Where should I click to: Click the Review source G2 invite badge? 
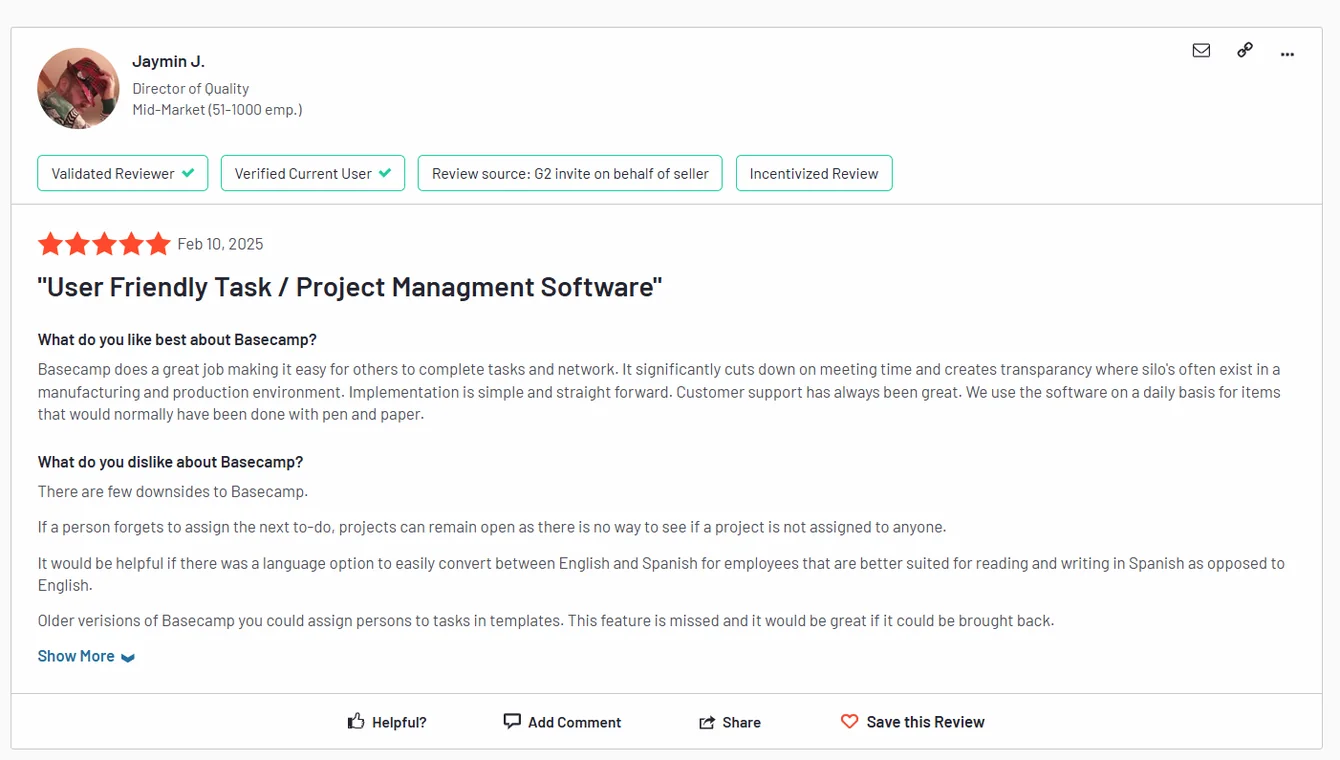tap(570, 173)
